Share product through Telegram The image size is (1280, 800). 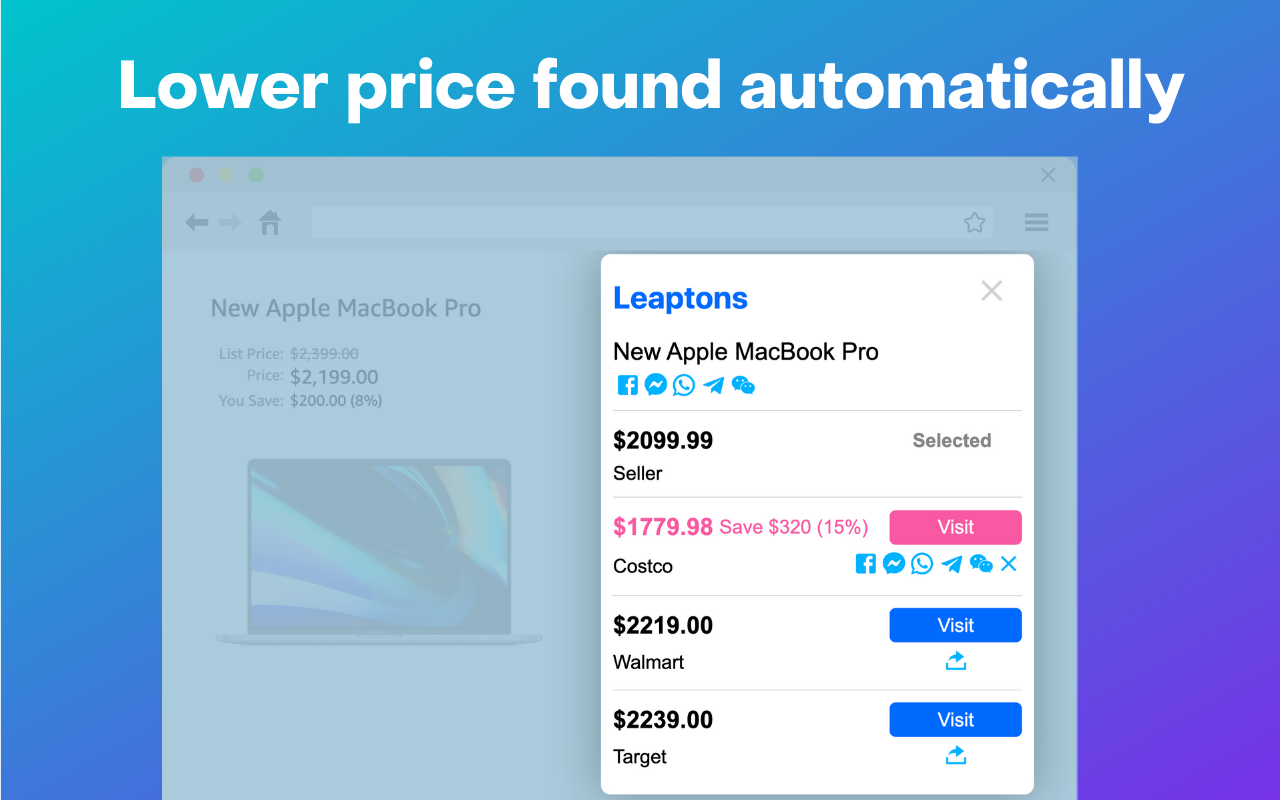pos(713,385)
